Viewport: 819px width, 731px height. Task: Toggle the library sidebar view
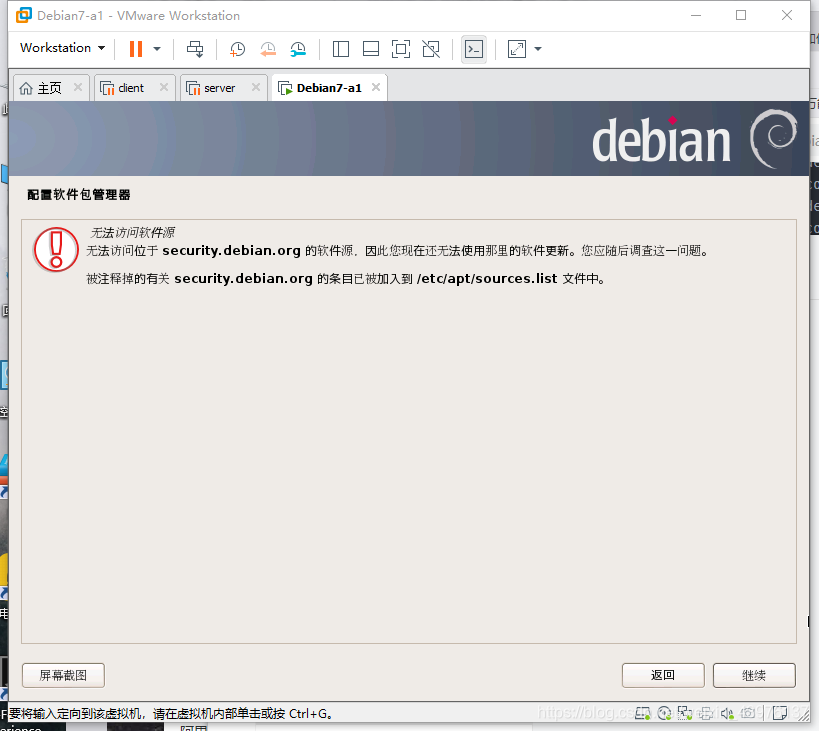point(341,49)
